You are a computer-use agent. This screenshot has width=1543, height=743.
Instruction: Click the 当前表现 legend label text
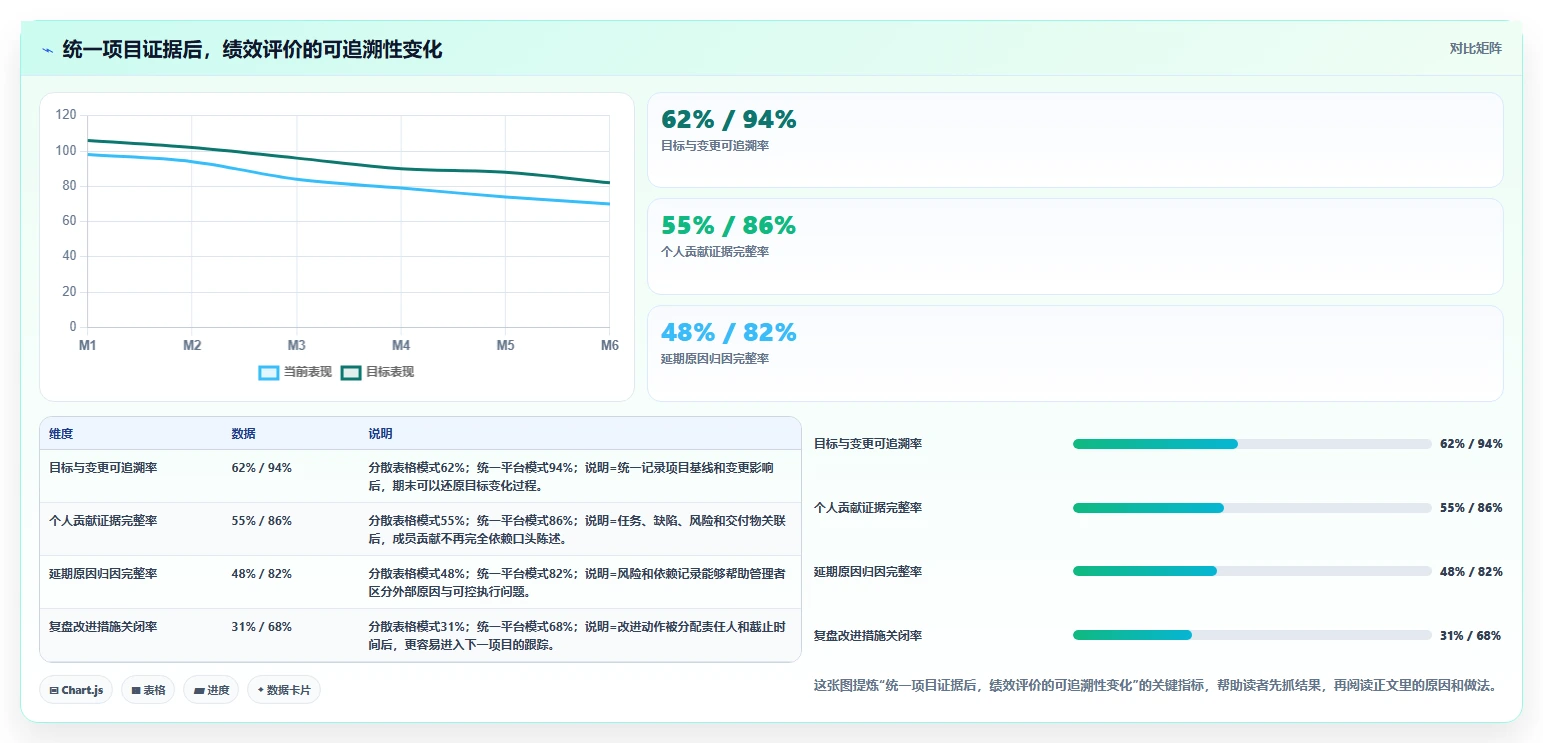pos(307,372)
